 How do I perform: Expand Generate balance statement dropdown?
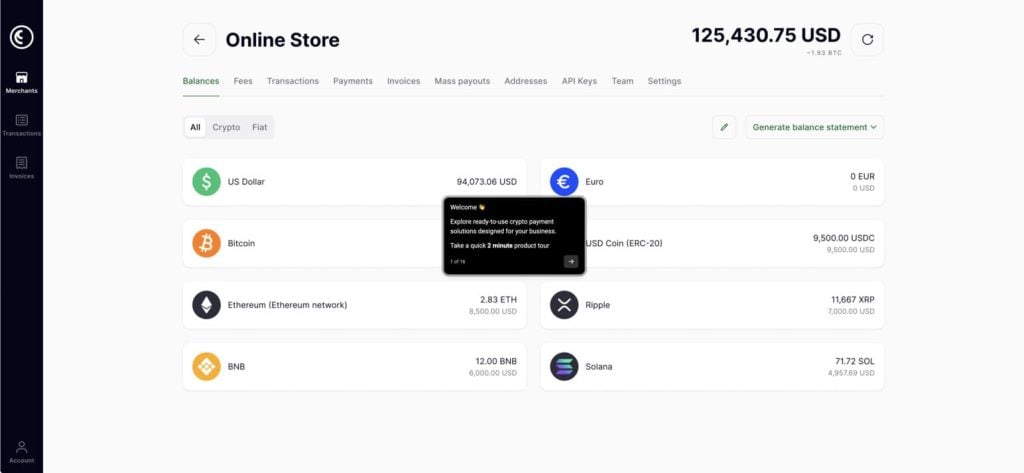pyautogui.click(x=814, y=127)
